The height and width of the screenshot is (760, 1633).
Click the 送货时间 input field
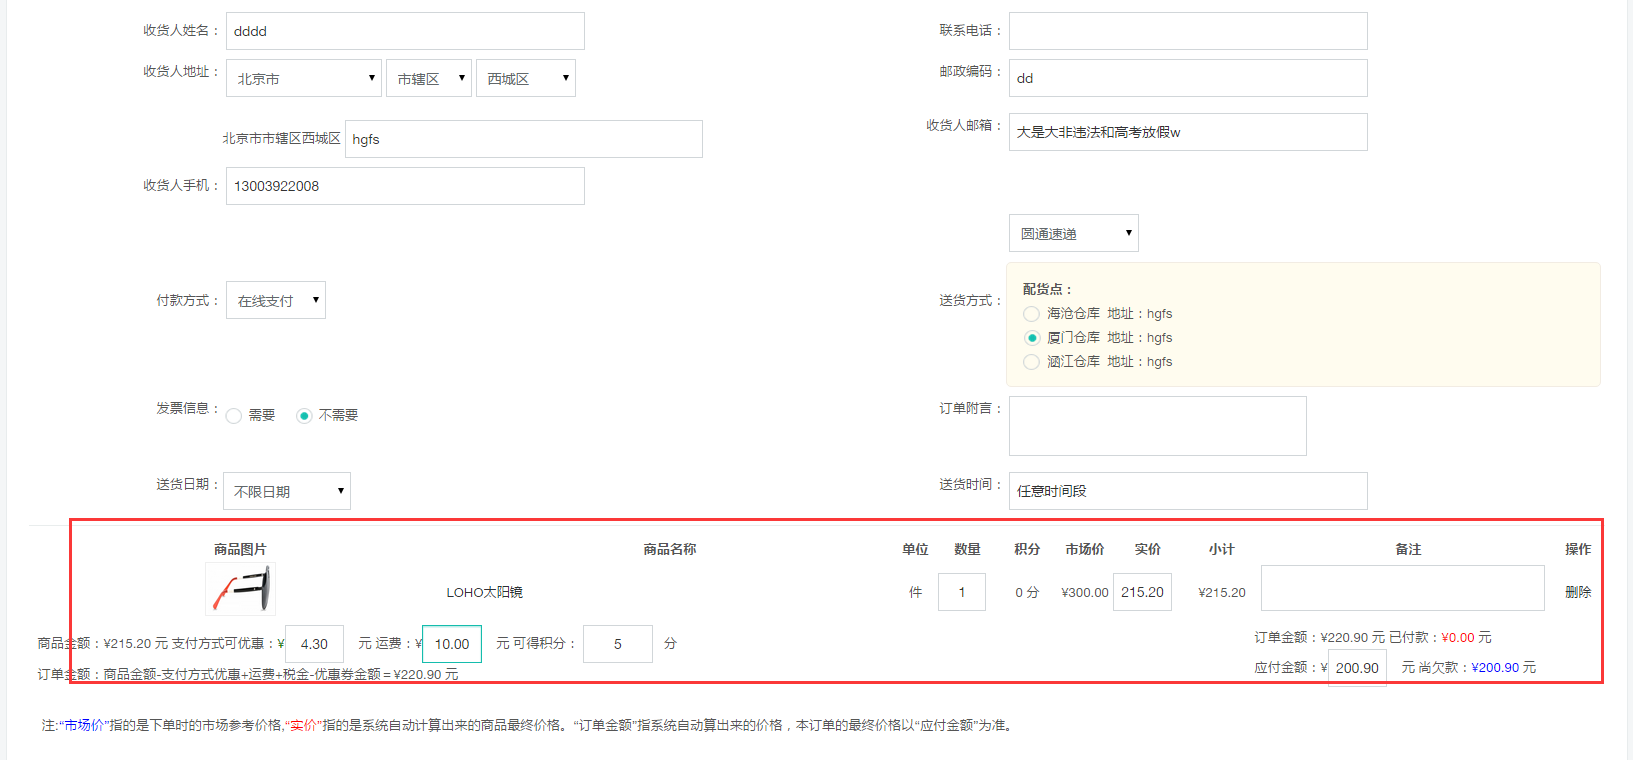click(1188, 491)
